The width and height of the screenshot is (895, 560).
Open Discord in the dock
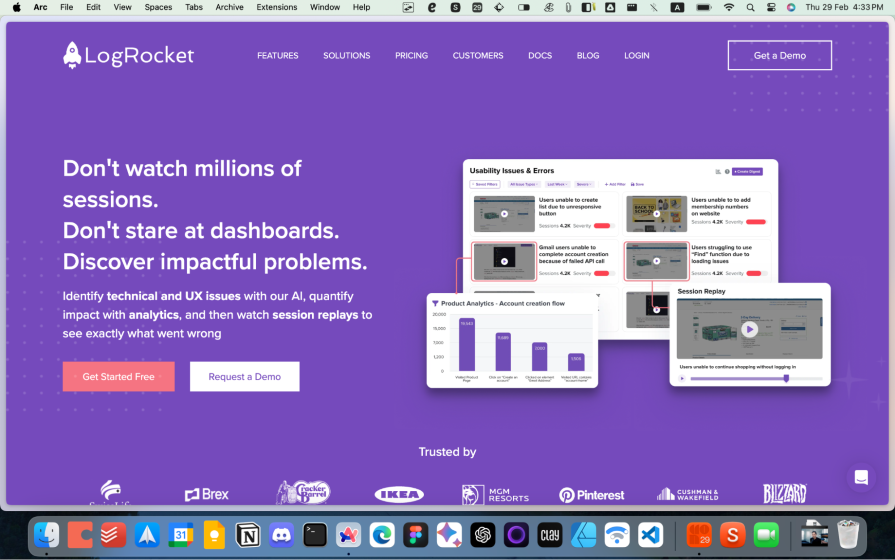pyautogui.click(x=281, y=535)
